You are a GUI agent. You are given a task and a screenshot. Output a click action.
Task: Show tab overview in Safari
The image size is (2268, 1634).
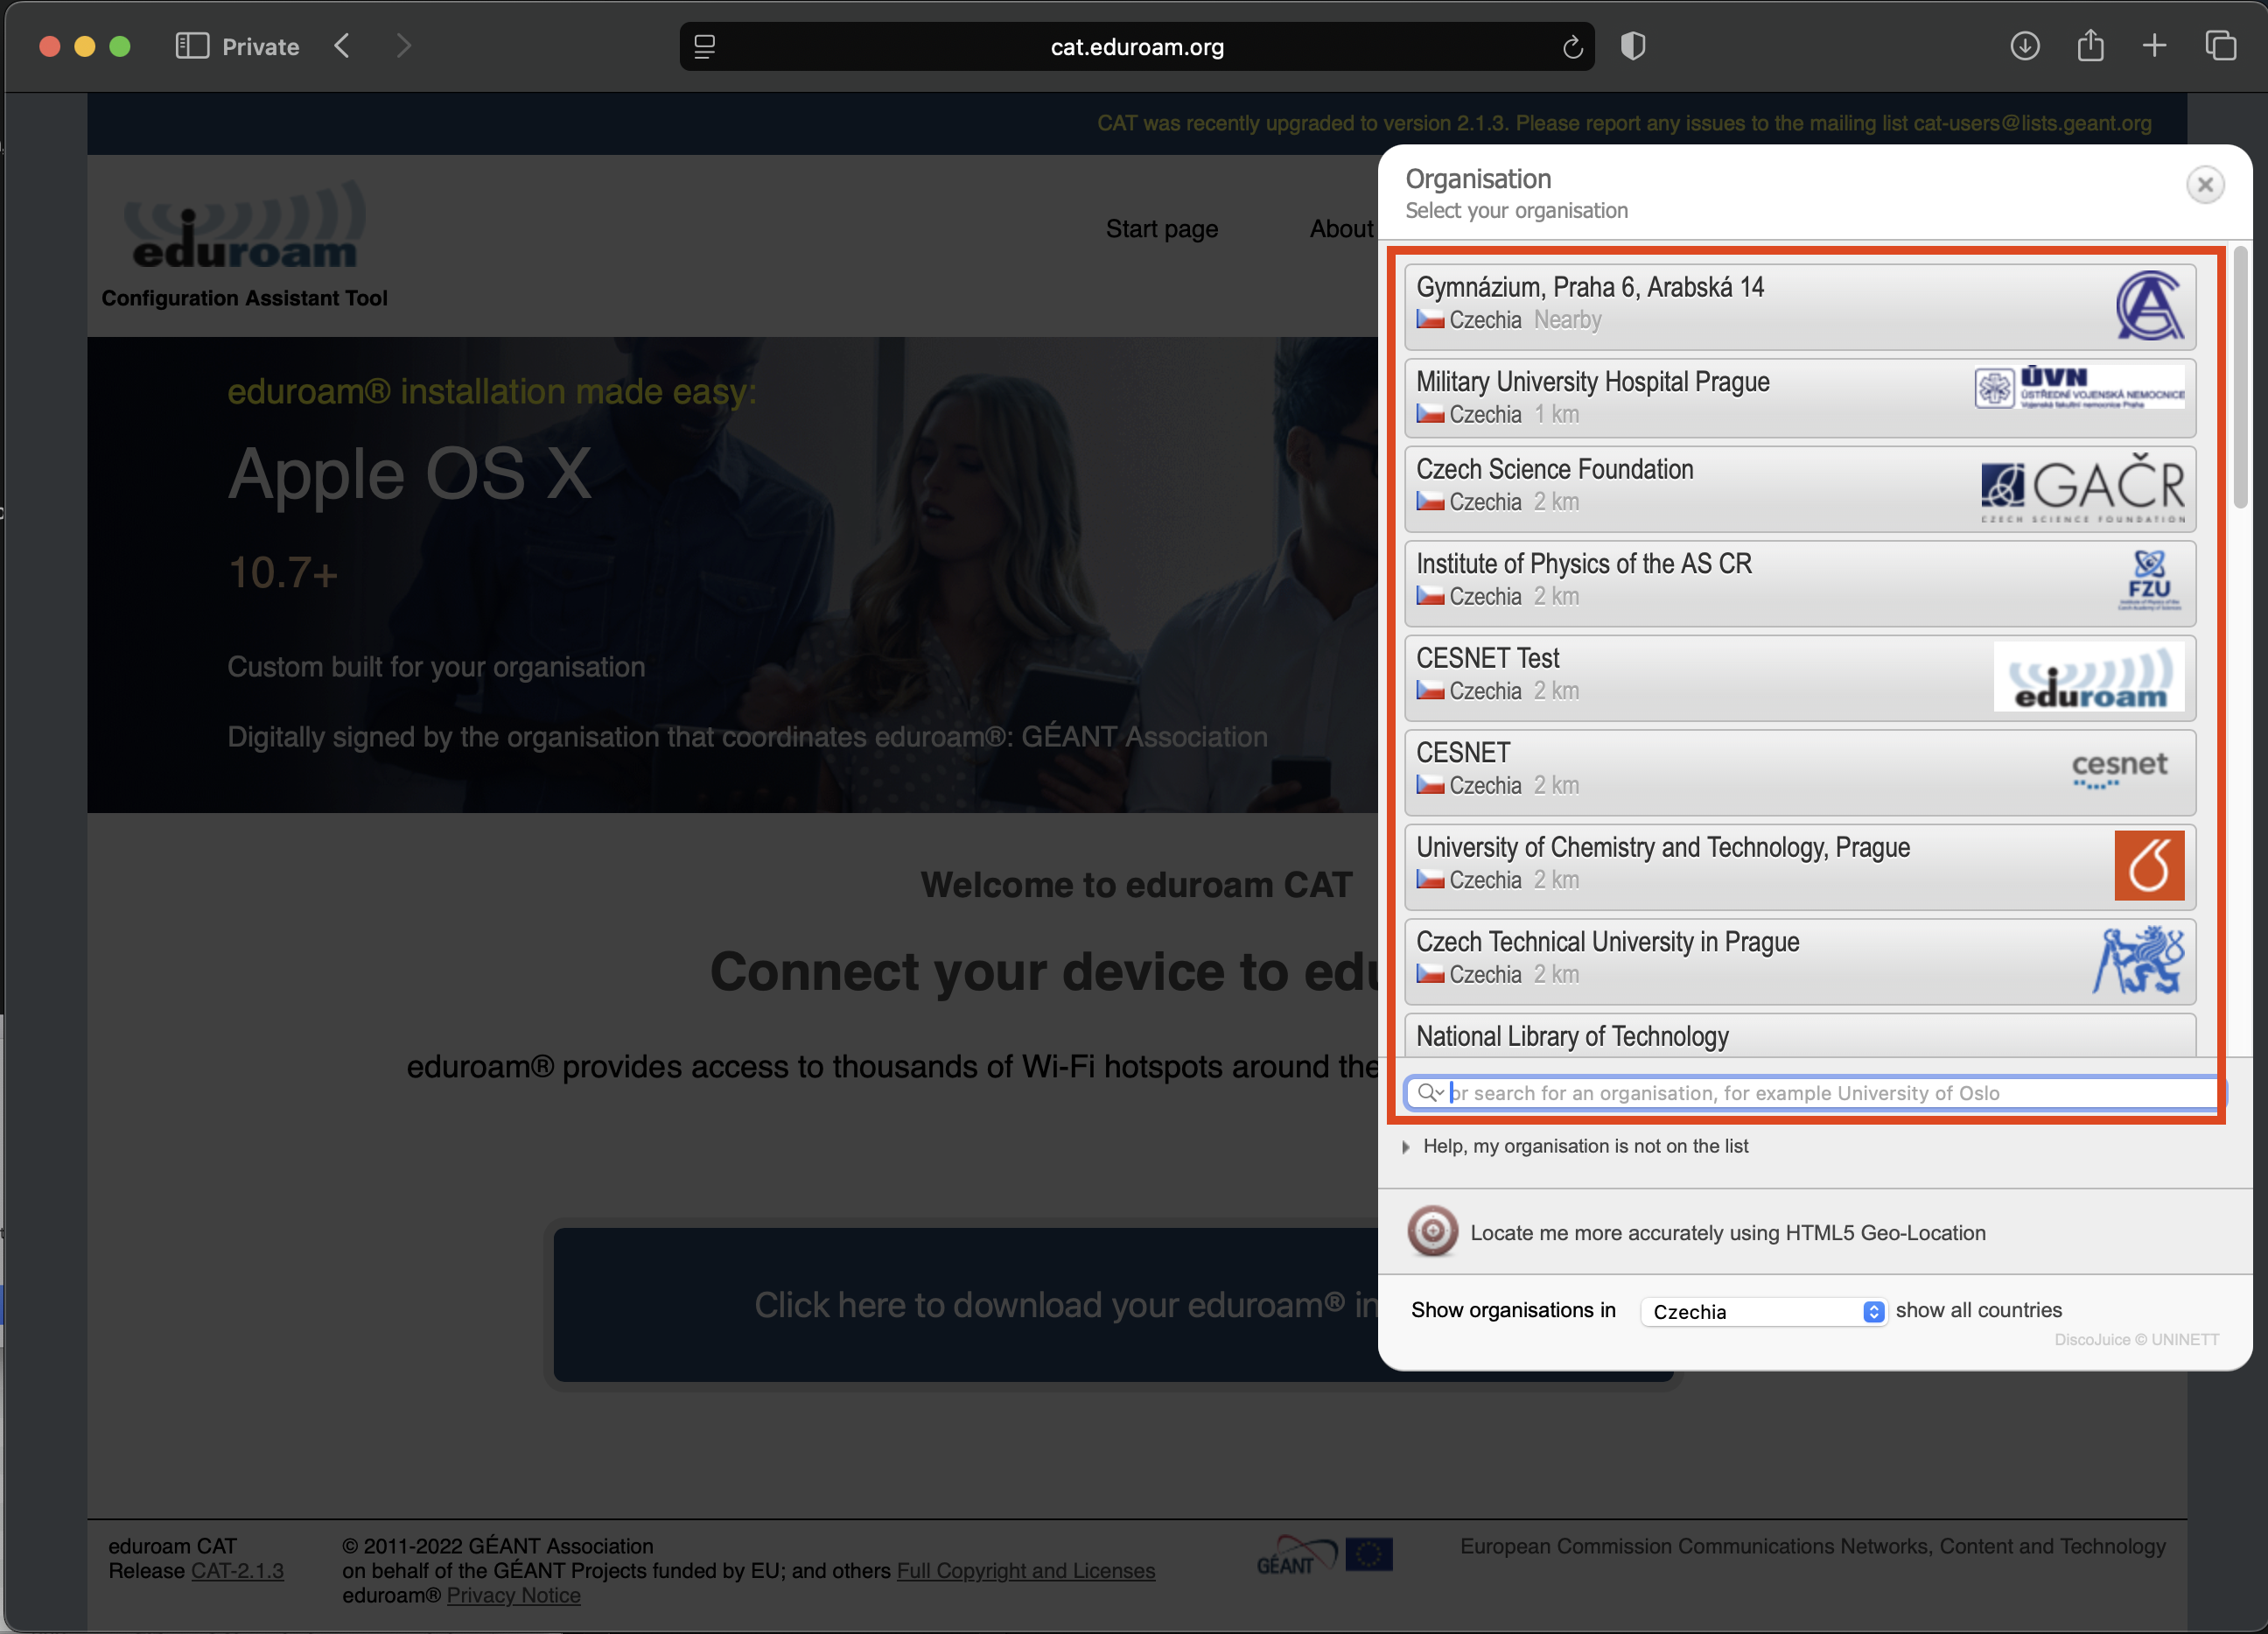click(2221, 46)
